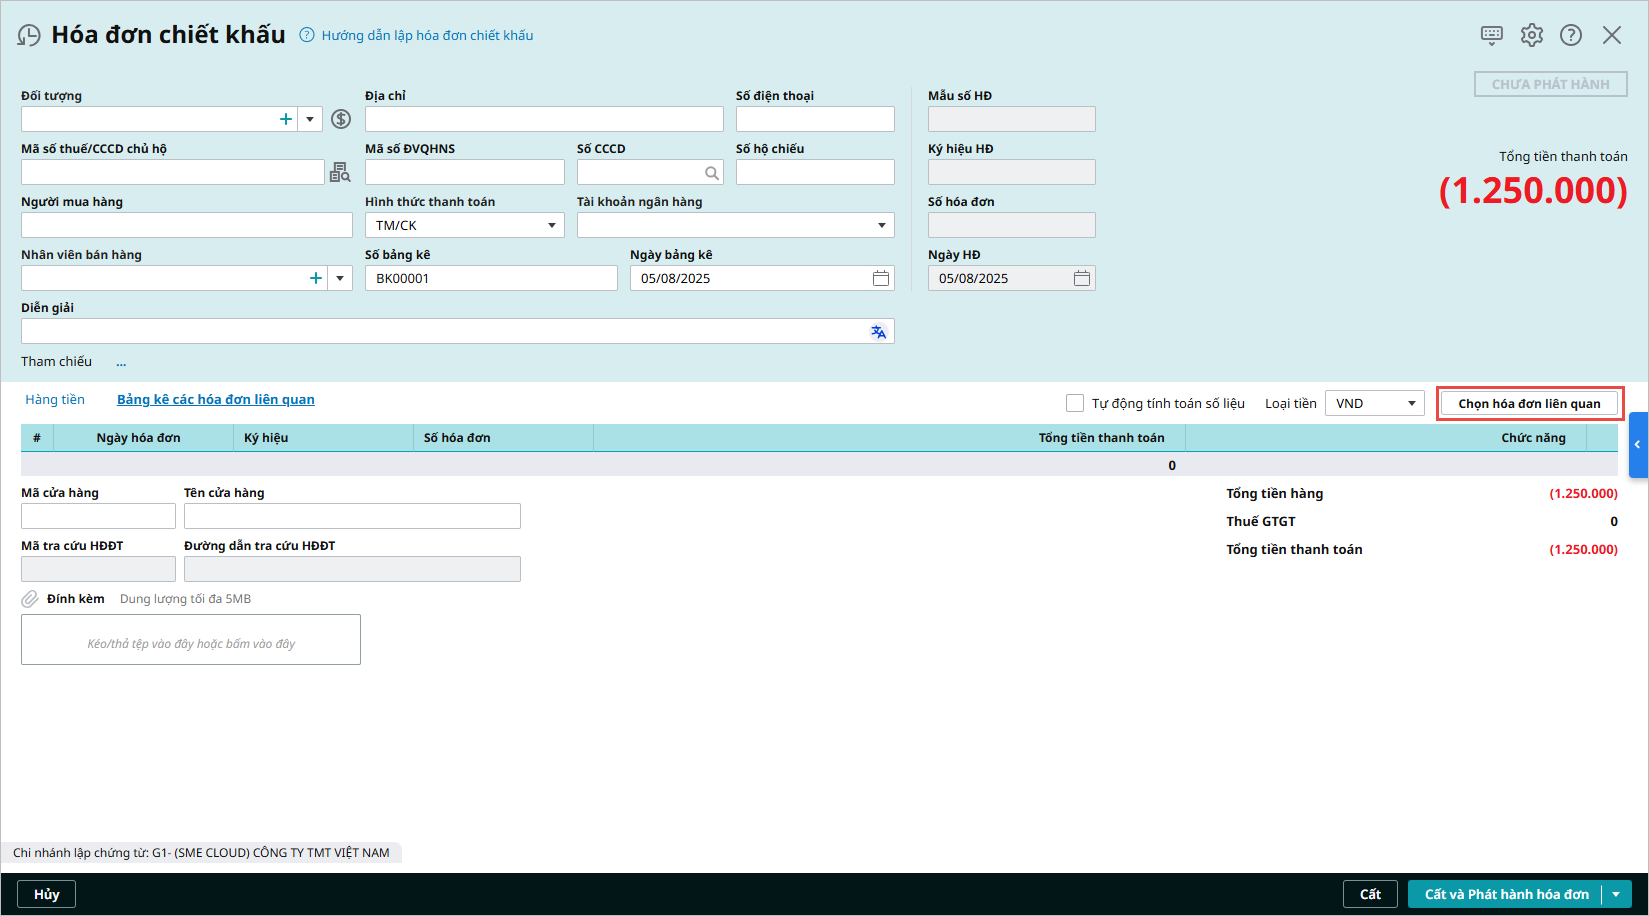Viewport: 1649px width, 916px height.
Task: Click Chọn hóa đơn liên quan button
Action: 1528,404
